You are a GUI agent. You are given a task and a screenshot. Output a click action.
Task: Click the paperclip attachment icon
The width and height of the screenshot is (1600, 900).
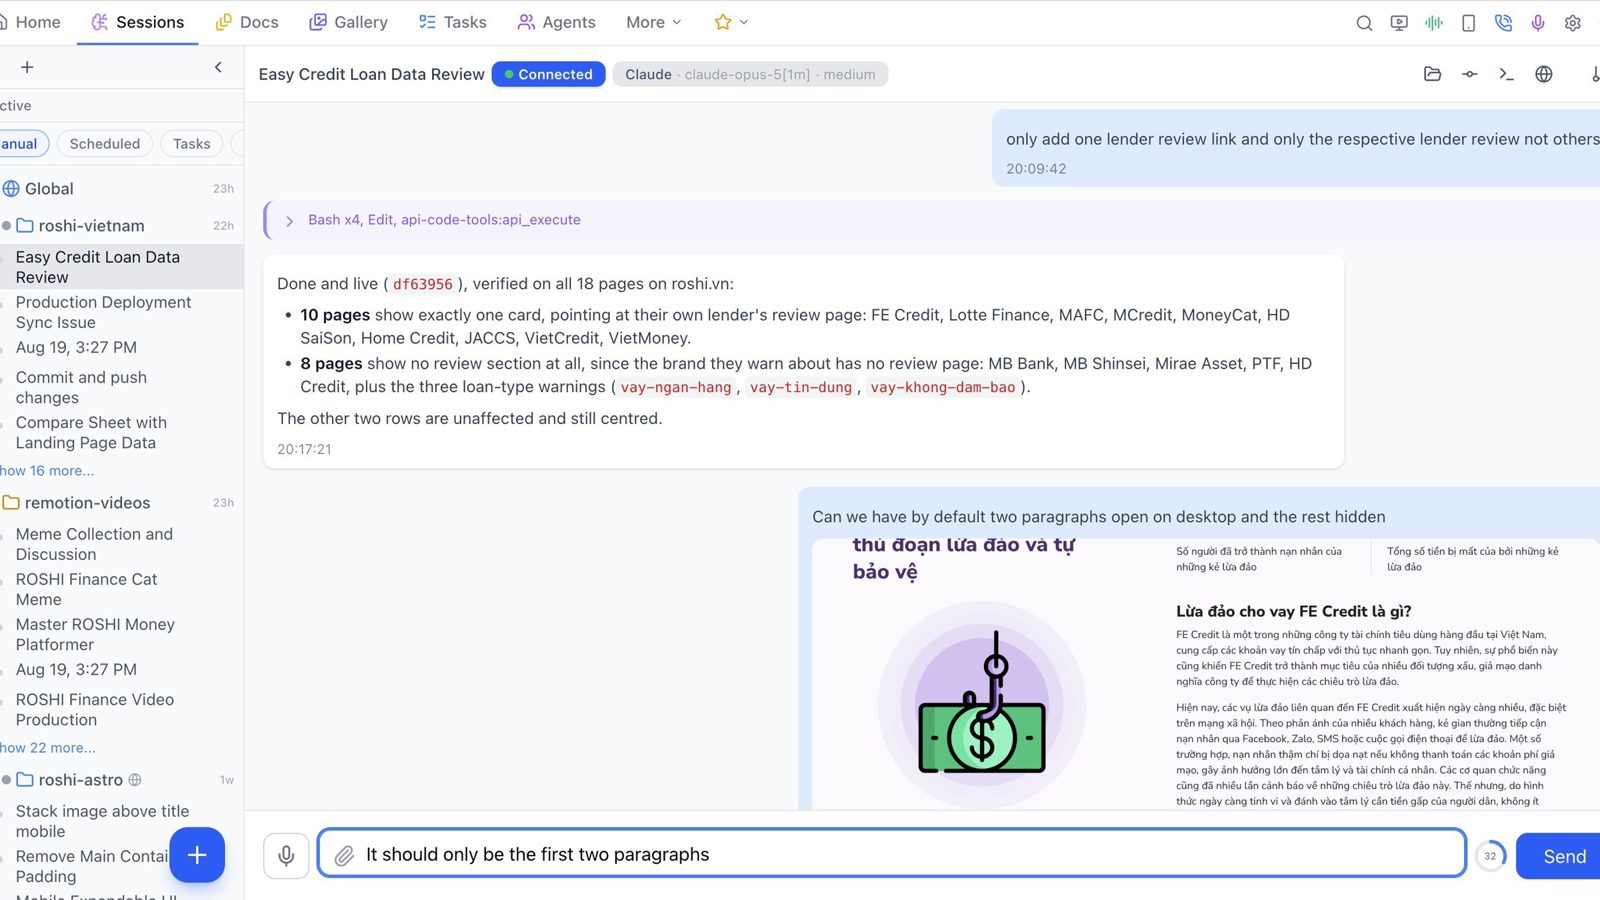(x=344, y=855)
